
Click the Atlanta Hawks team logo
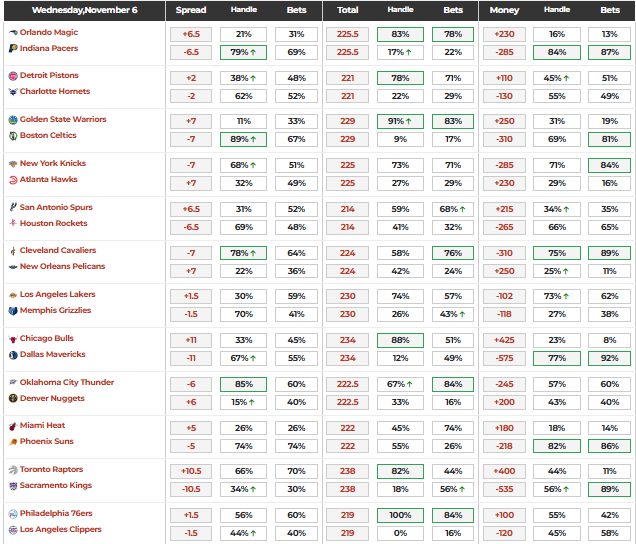pyautogui.click(x=13, y=179)
